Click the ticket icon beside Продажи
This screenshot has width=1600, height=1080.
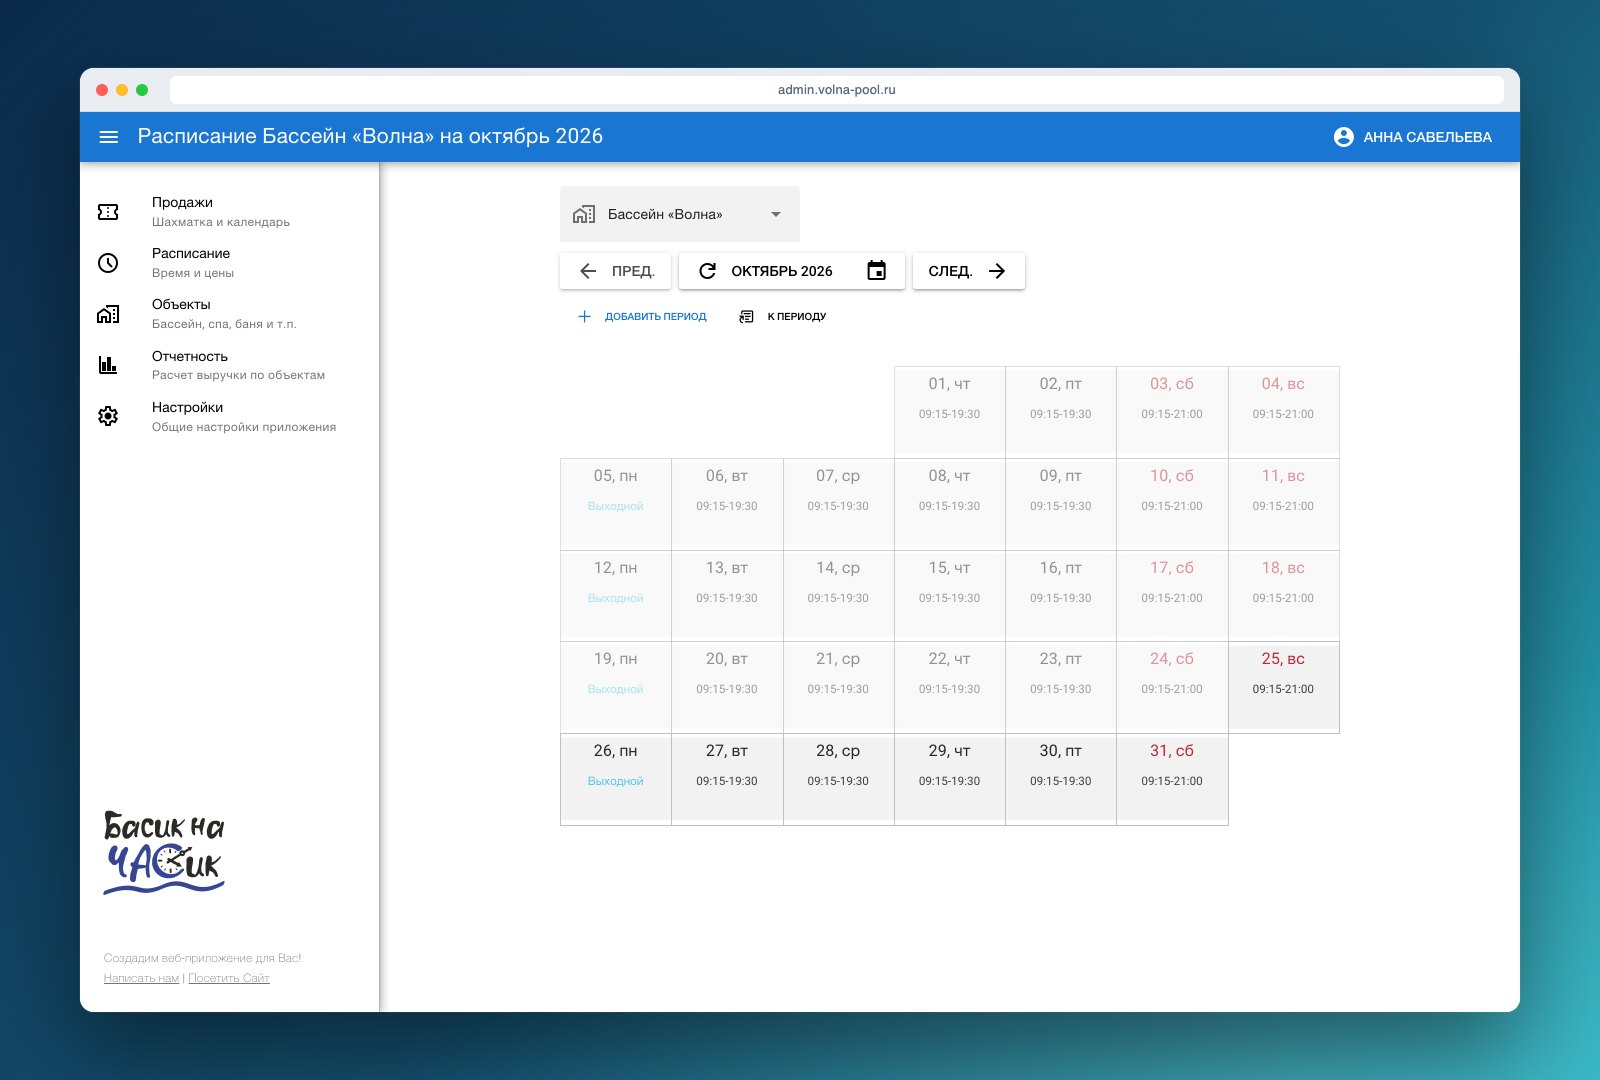108,212
